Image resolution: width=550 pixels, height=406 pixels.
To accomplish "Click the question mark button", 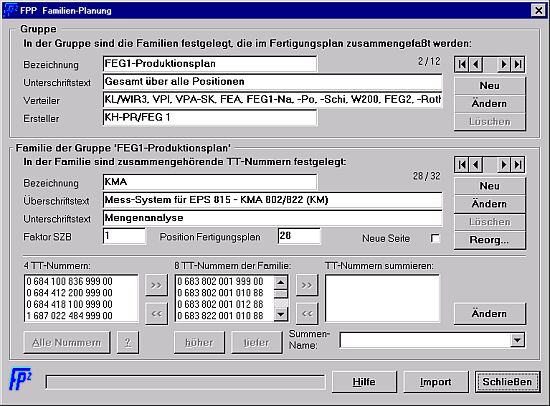I will coord(128,342).
